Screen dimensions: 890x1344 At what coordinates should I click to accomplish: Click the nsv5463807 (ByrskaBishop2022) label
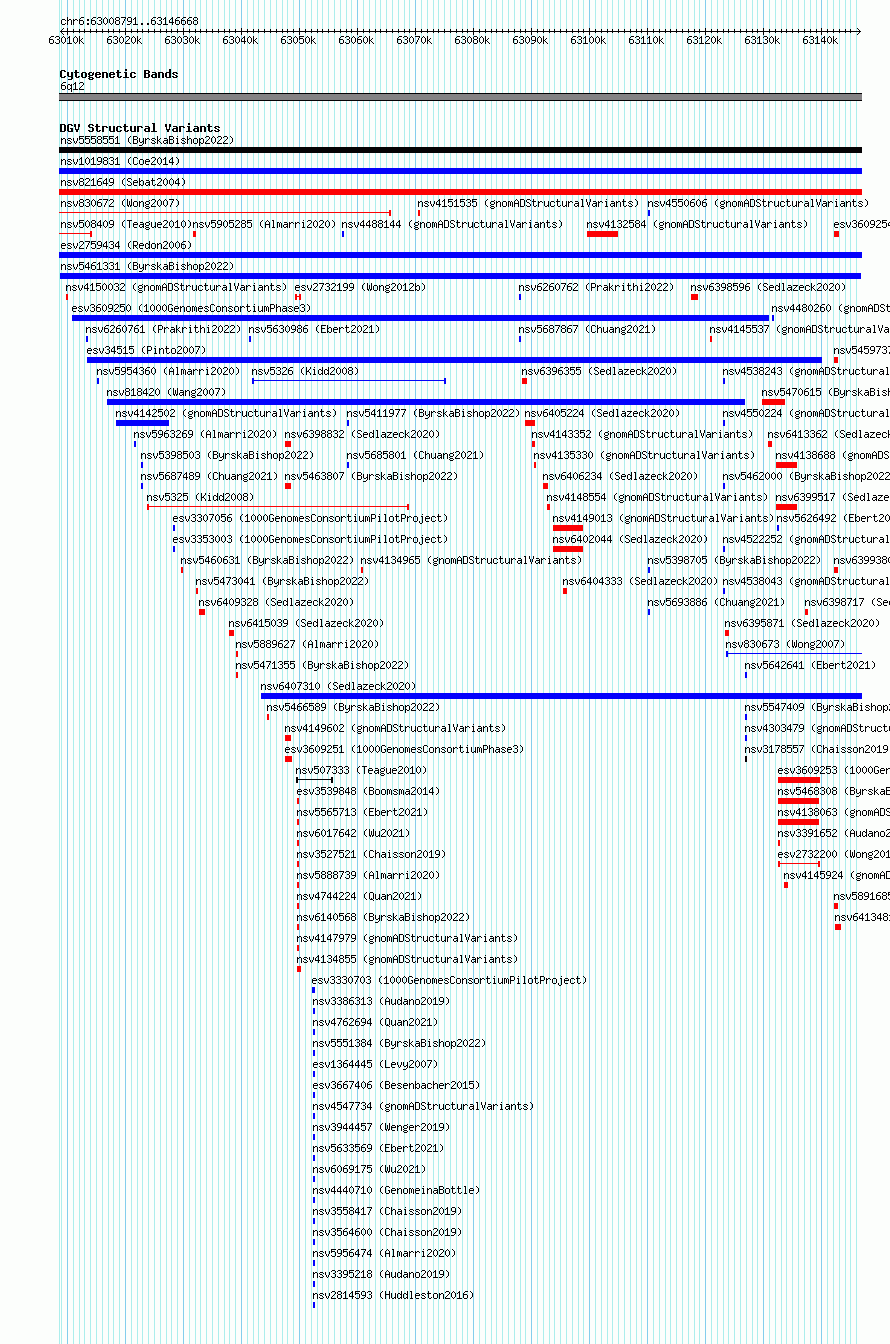[371, 476]
